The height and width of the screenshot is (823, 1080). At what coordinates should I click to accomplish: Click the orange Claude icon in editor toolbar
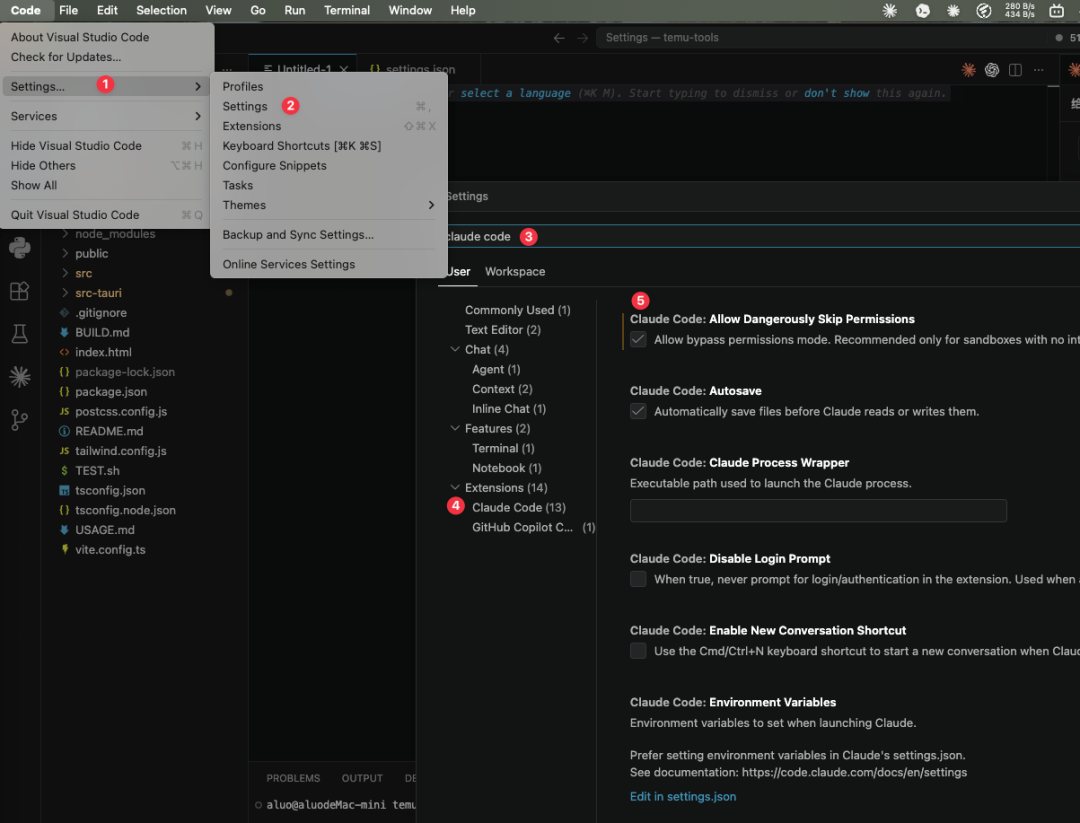(x=968, y=70)
